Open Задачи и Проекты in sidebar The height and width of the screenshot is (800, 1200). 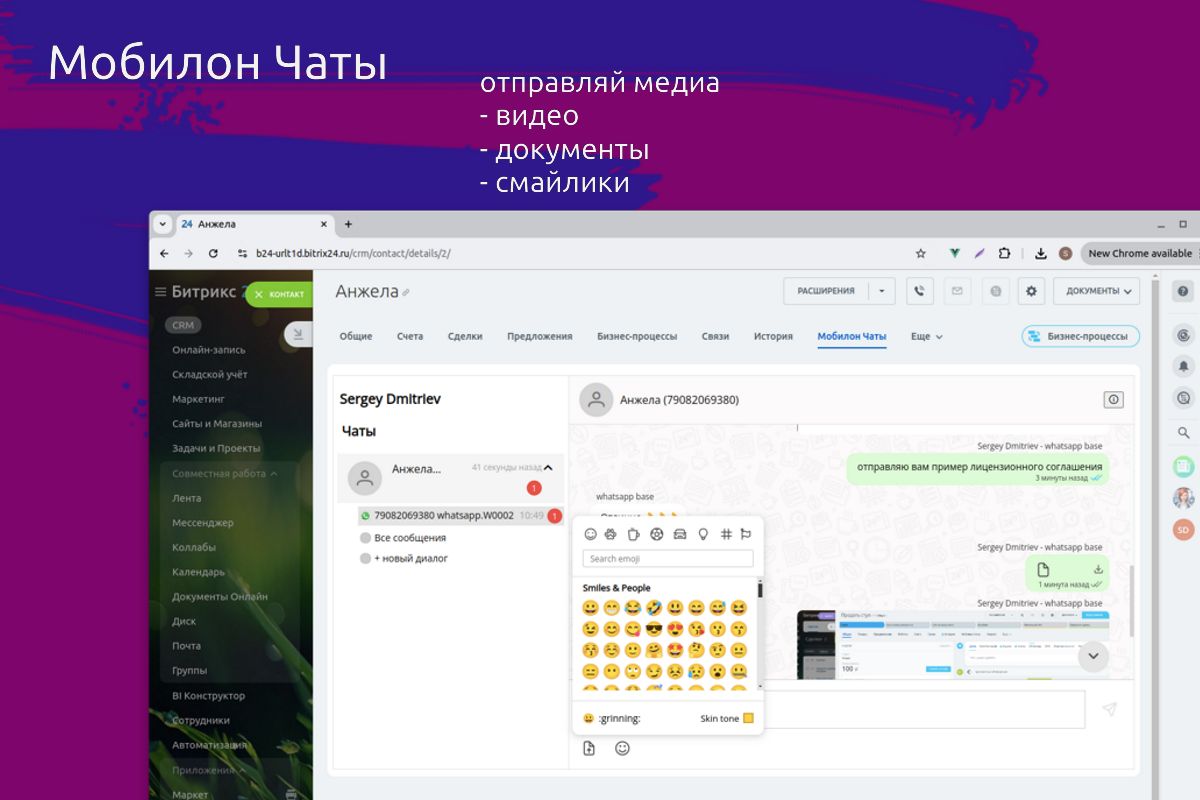[216, 448]
